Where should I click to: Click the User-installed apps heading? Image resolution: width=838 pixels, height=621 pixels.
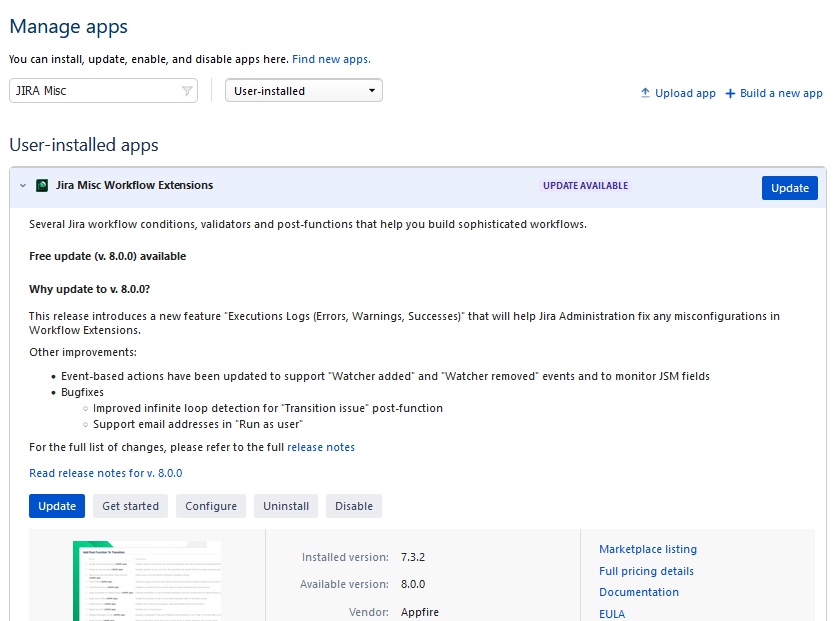(84, 145)
